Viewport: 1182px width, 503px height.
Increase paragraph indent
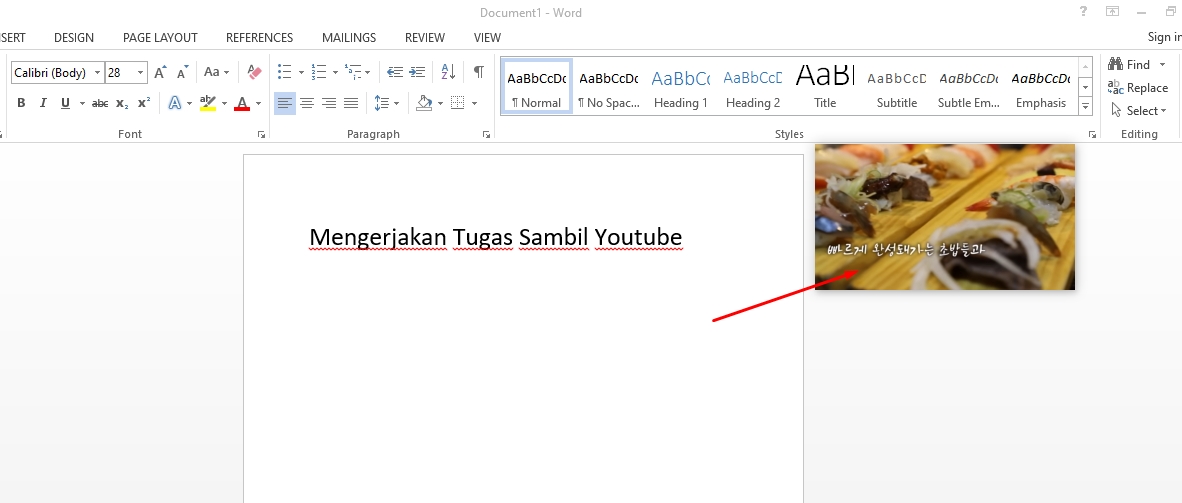417,72
